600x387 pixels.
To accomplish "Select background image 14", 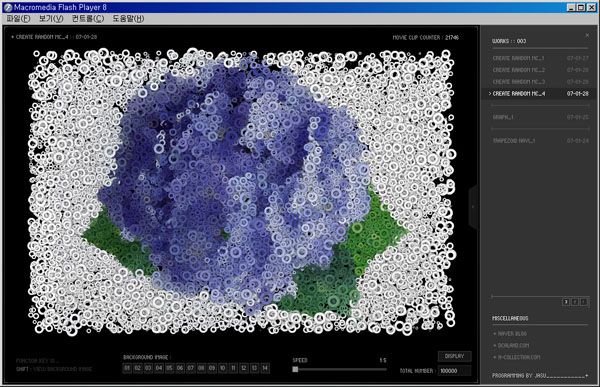I will click(x=265, y=368).
